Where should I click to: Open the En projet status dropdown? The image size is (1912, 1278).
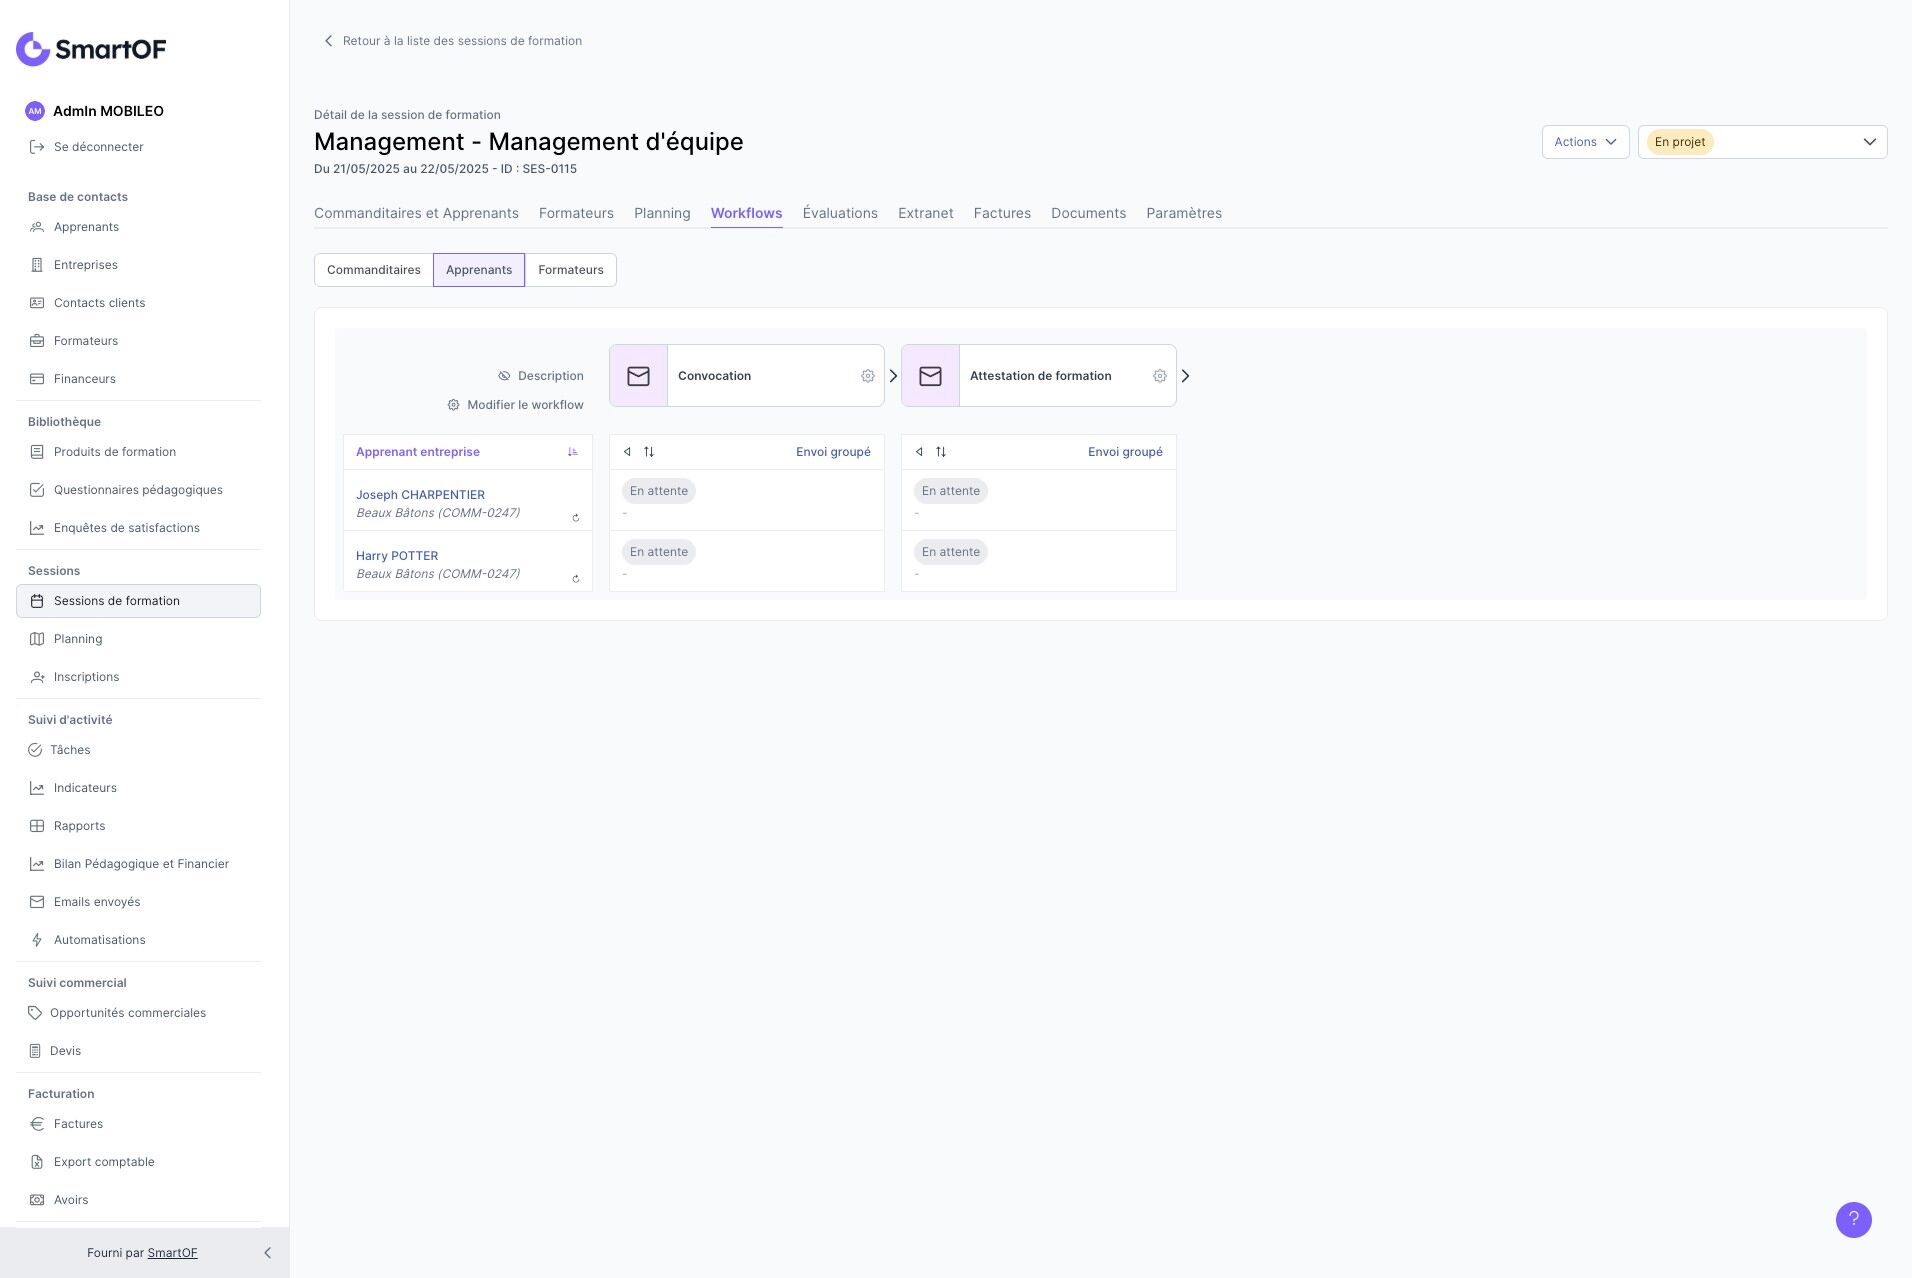1762,142
